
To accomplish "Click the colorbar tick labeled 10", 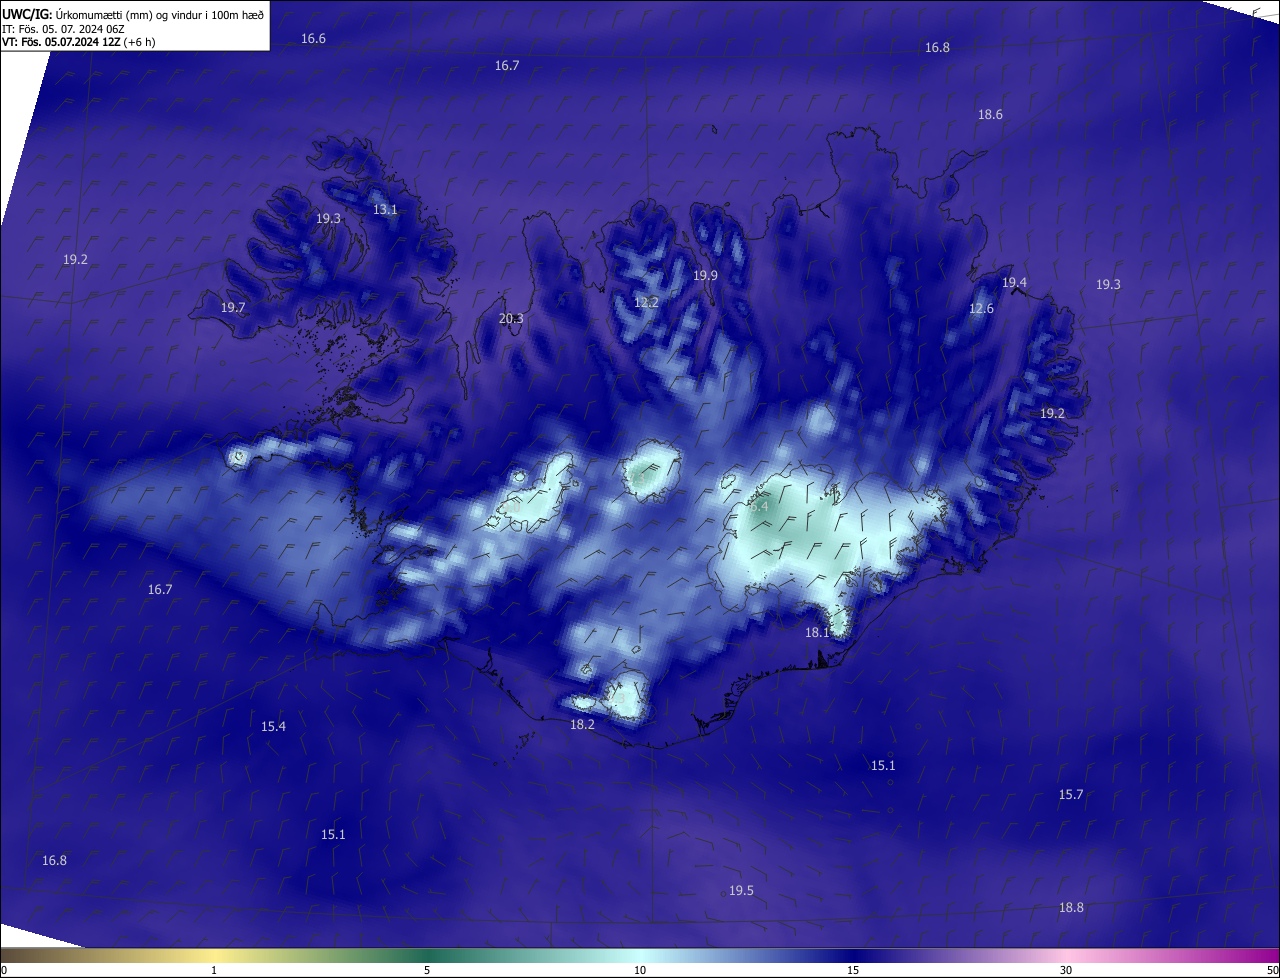I will click(640, 970).
